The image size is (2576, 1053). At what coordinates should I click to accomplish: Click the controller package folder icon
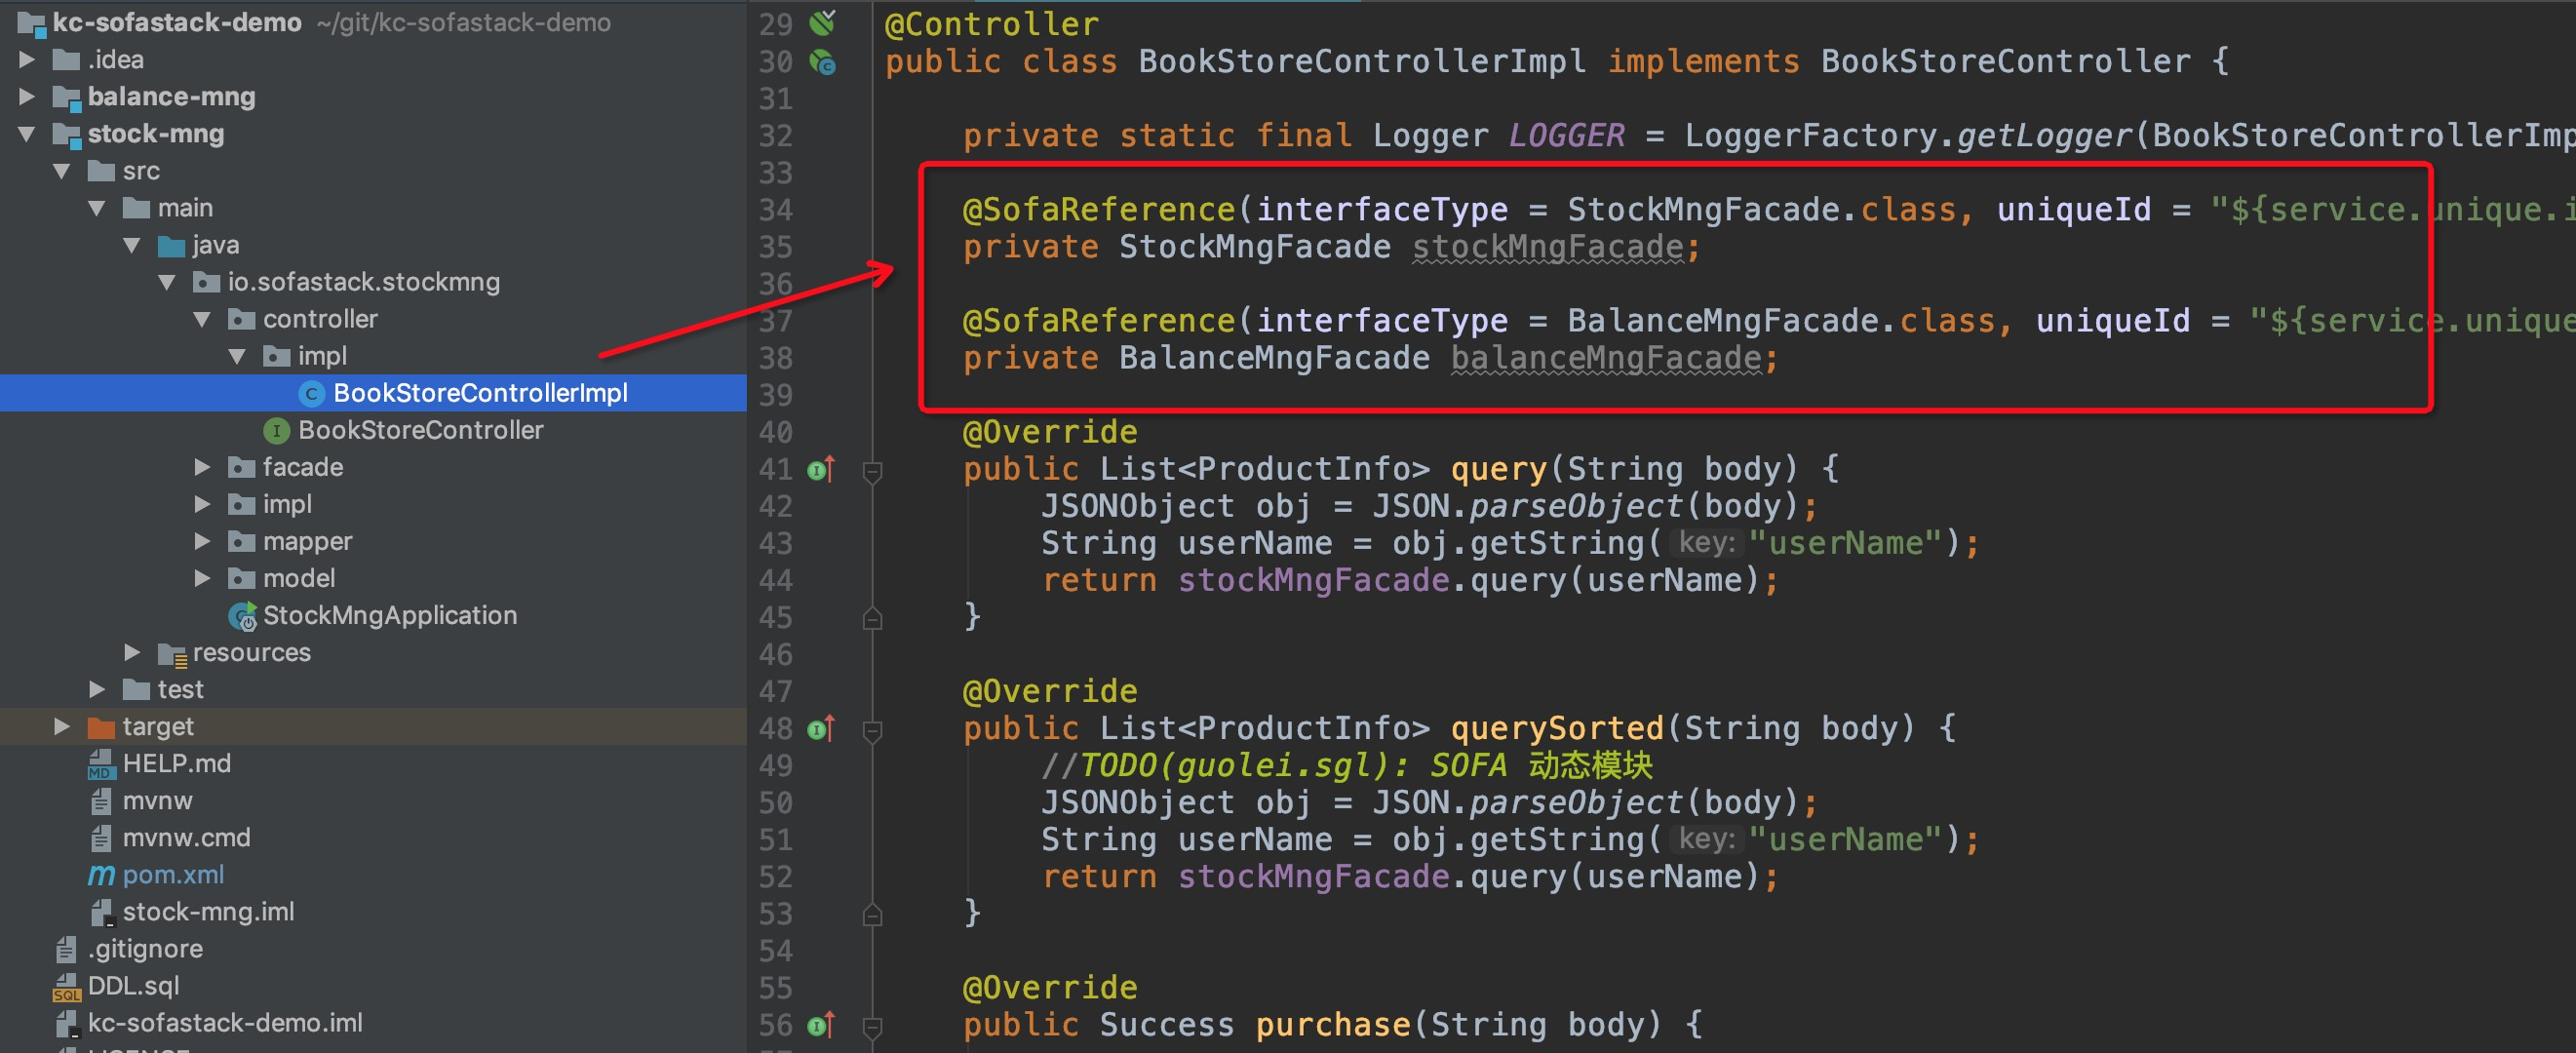[242, 319]
